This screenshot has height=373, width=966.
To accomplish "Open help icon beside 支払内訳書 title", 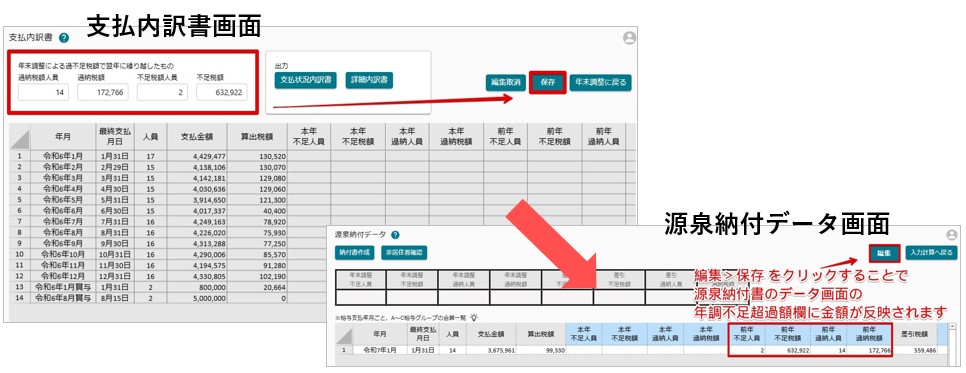I will click(x=64, y=38).
